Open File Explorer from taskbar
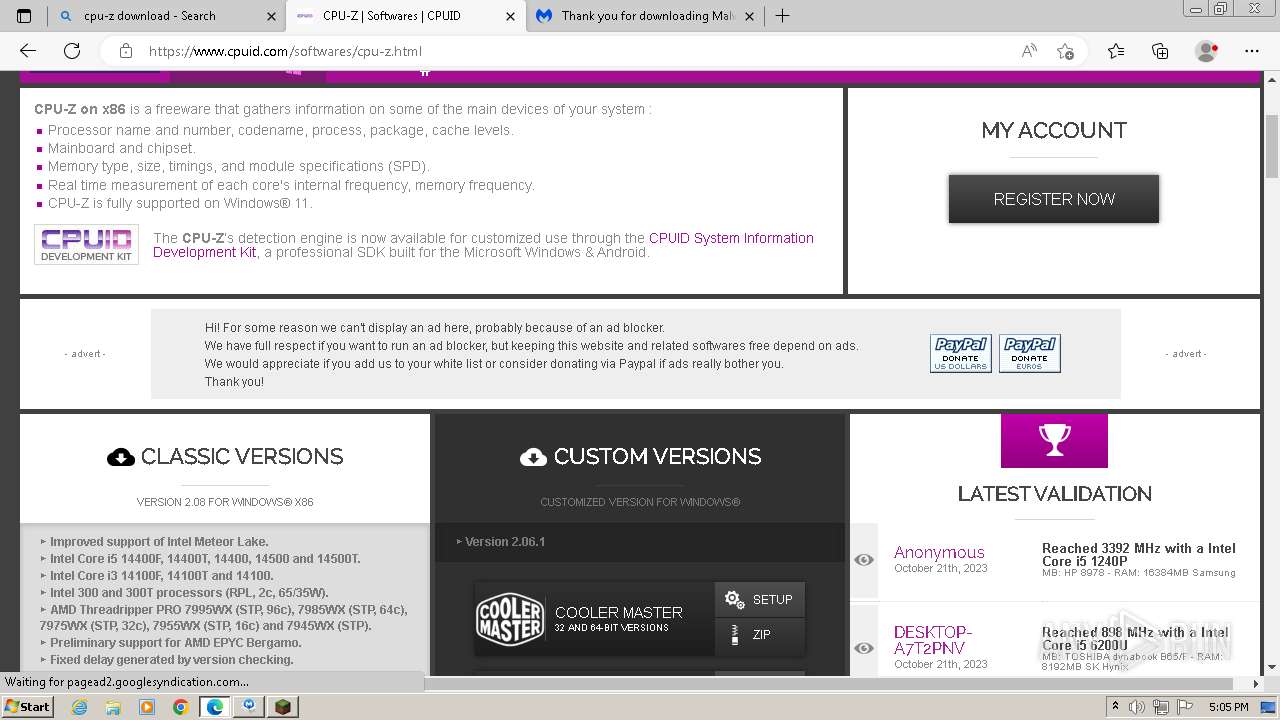This screenshot has width=1280, height=720. [x=113, y=707]
